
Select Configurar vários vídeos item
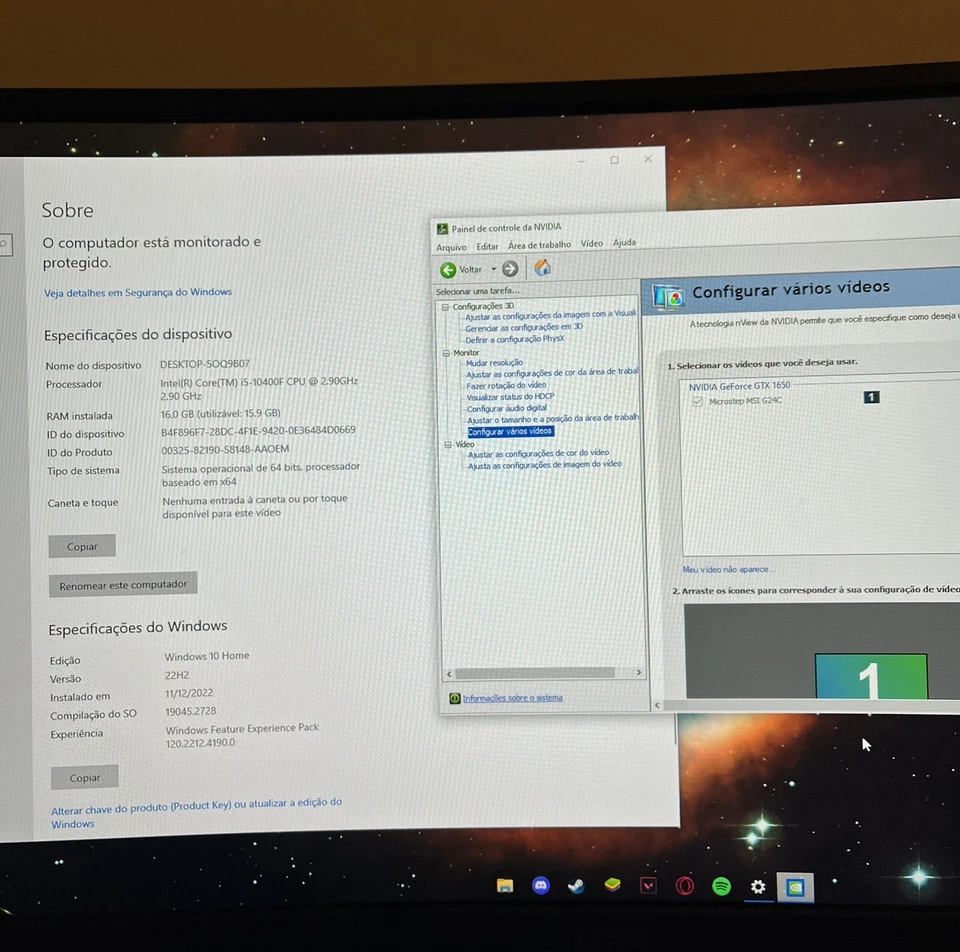(x=510, y=432)
